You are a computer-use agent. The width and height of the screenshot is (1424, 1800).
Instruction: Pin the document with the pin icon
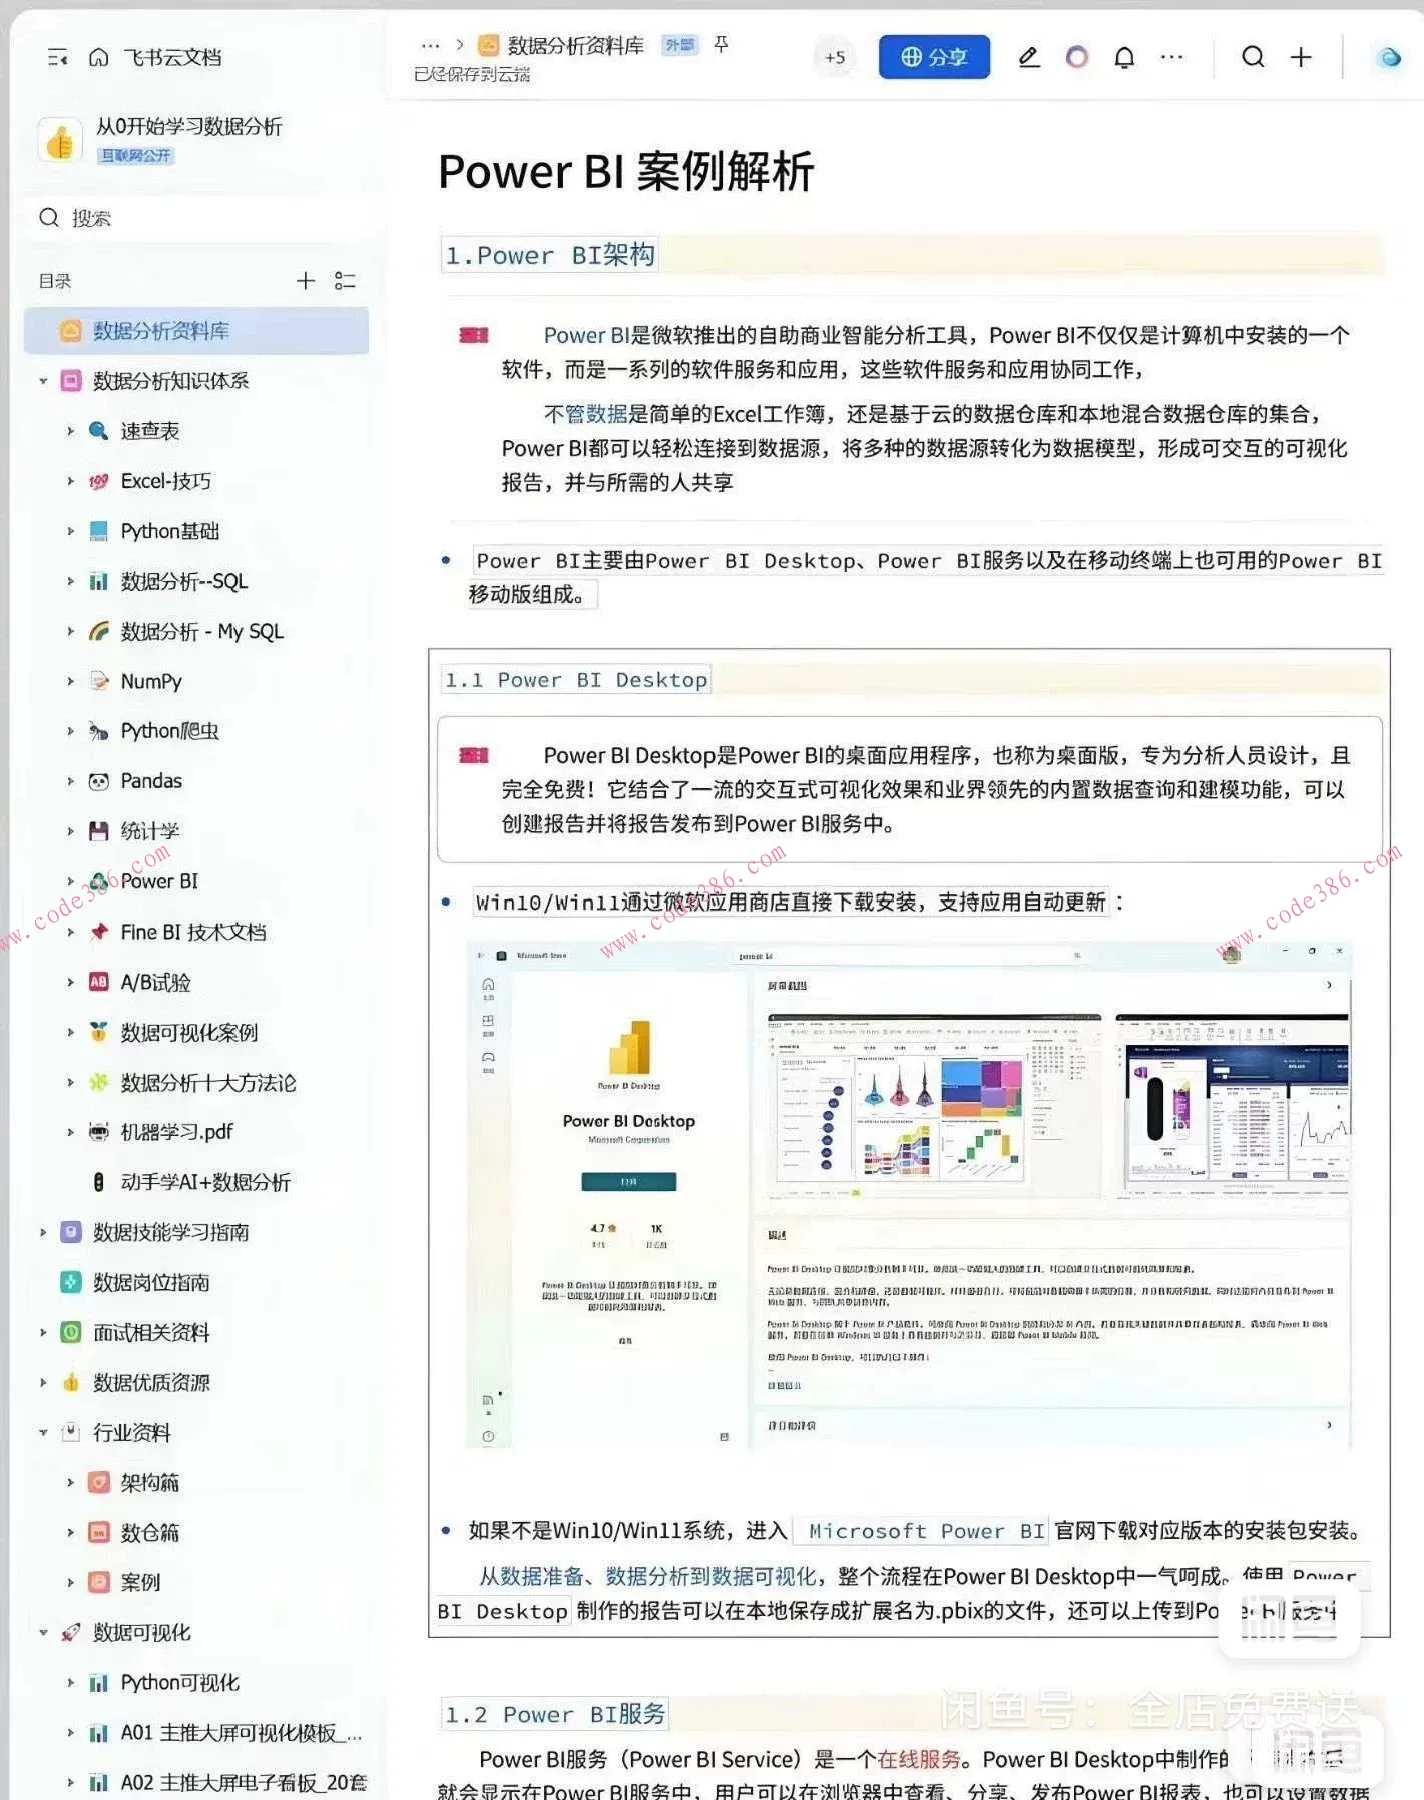pyautogui.click(x=721, y=44)
